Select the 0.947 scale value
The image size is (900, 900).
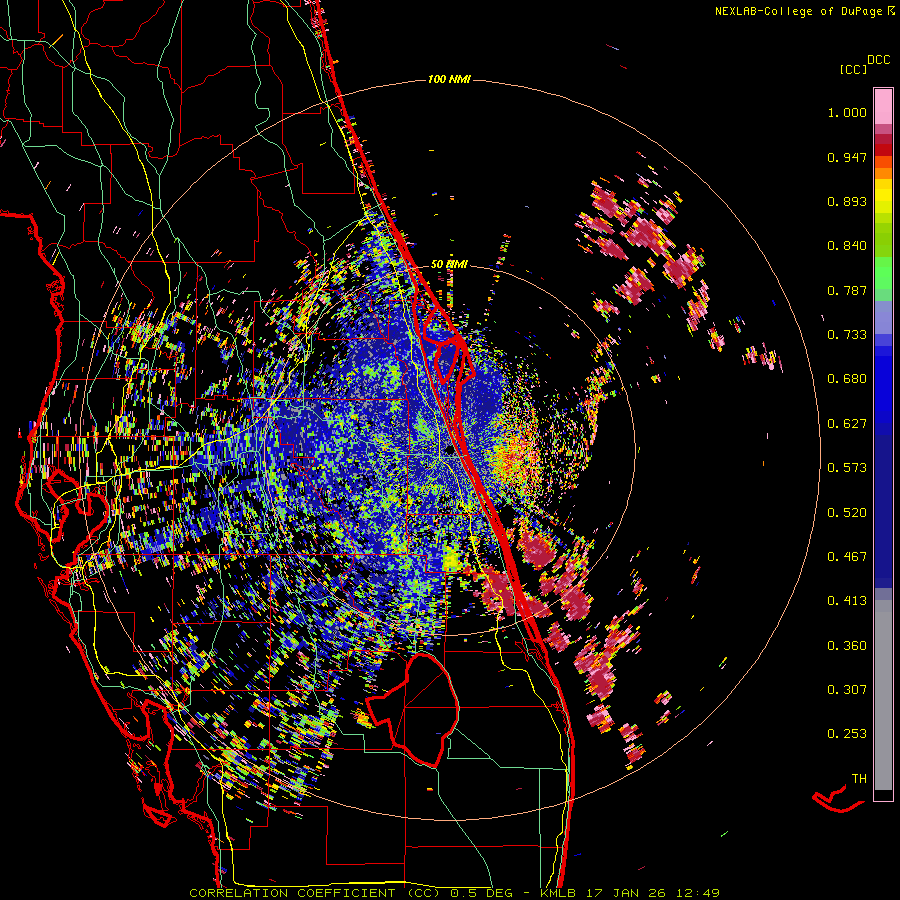(x=847, y=157)
